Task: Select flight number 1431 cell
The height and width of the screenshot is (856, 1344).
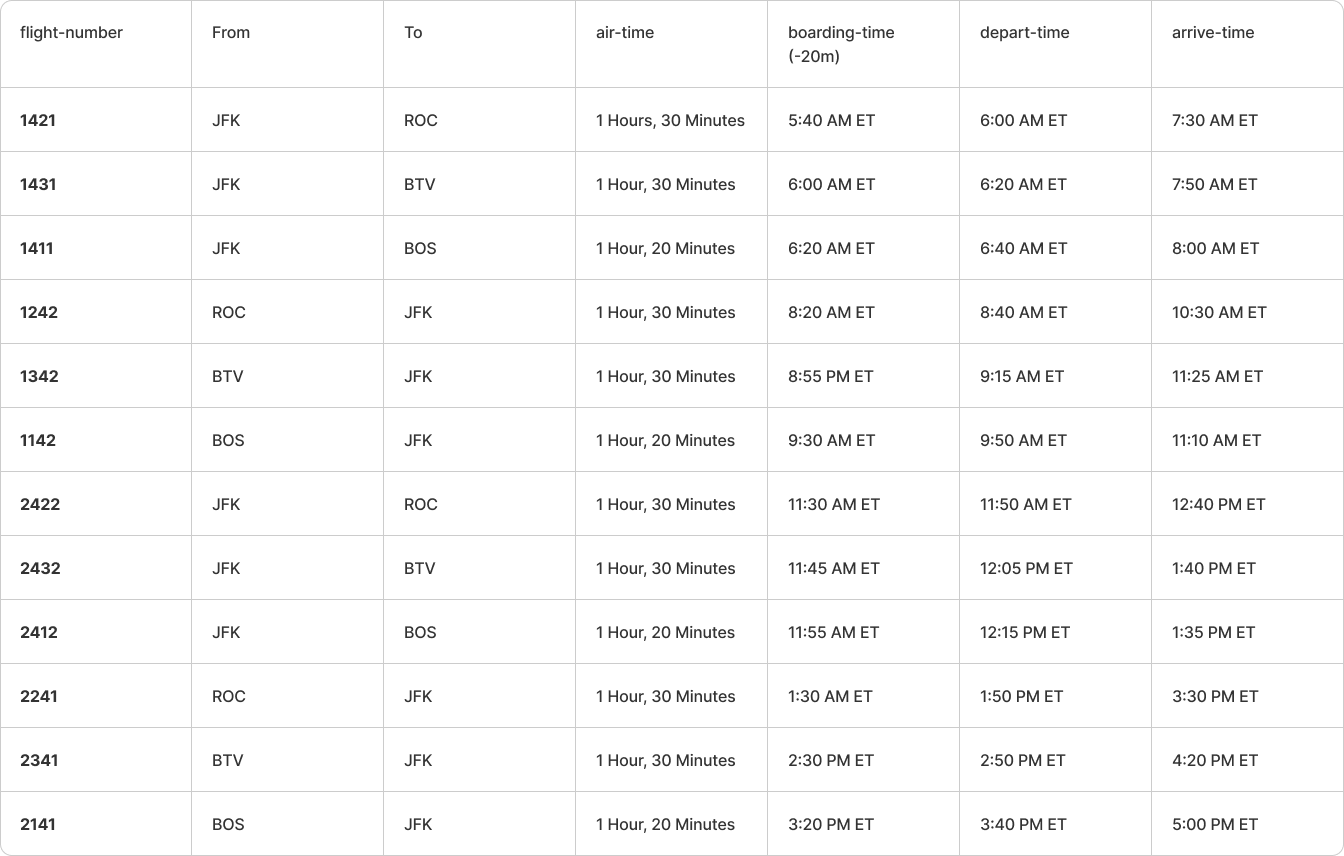Action: tap(38, 185)
